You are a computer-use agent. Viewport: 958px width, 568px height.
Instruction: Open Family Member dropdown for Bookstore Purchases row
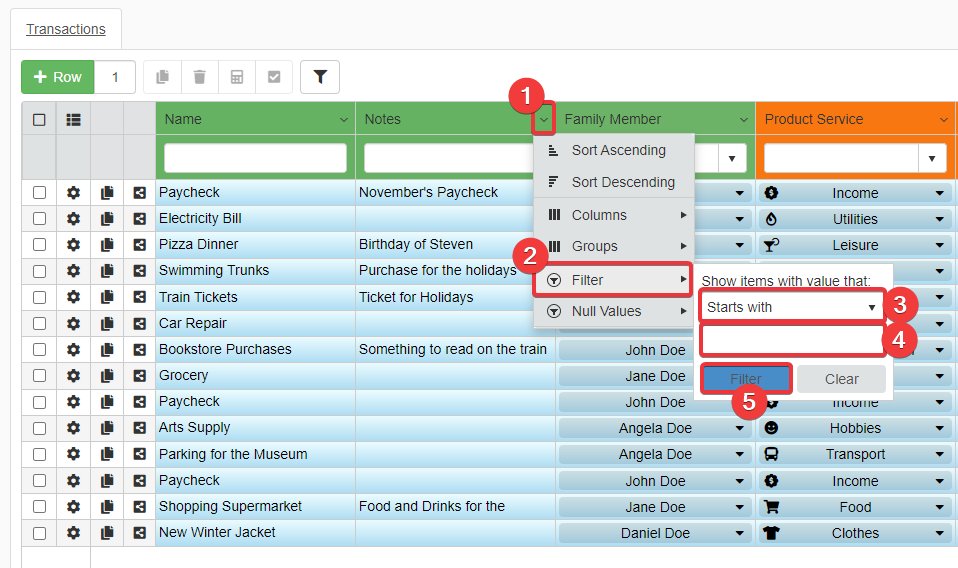coord(740,350)
